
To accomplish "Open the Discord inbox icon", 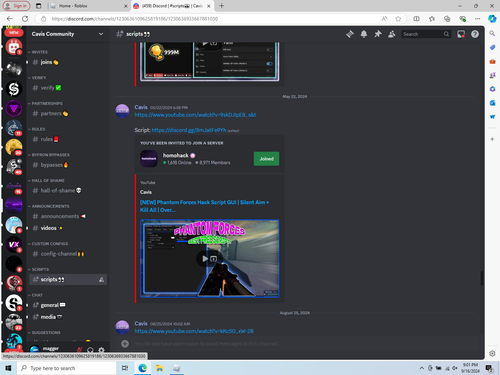I will click(x=461, y=34).
